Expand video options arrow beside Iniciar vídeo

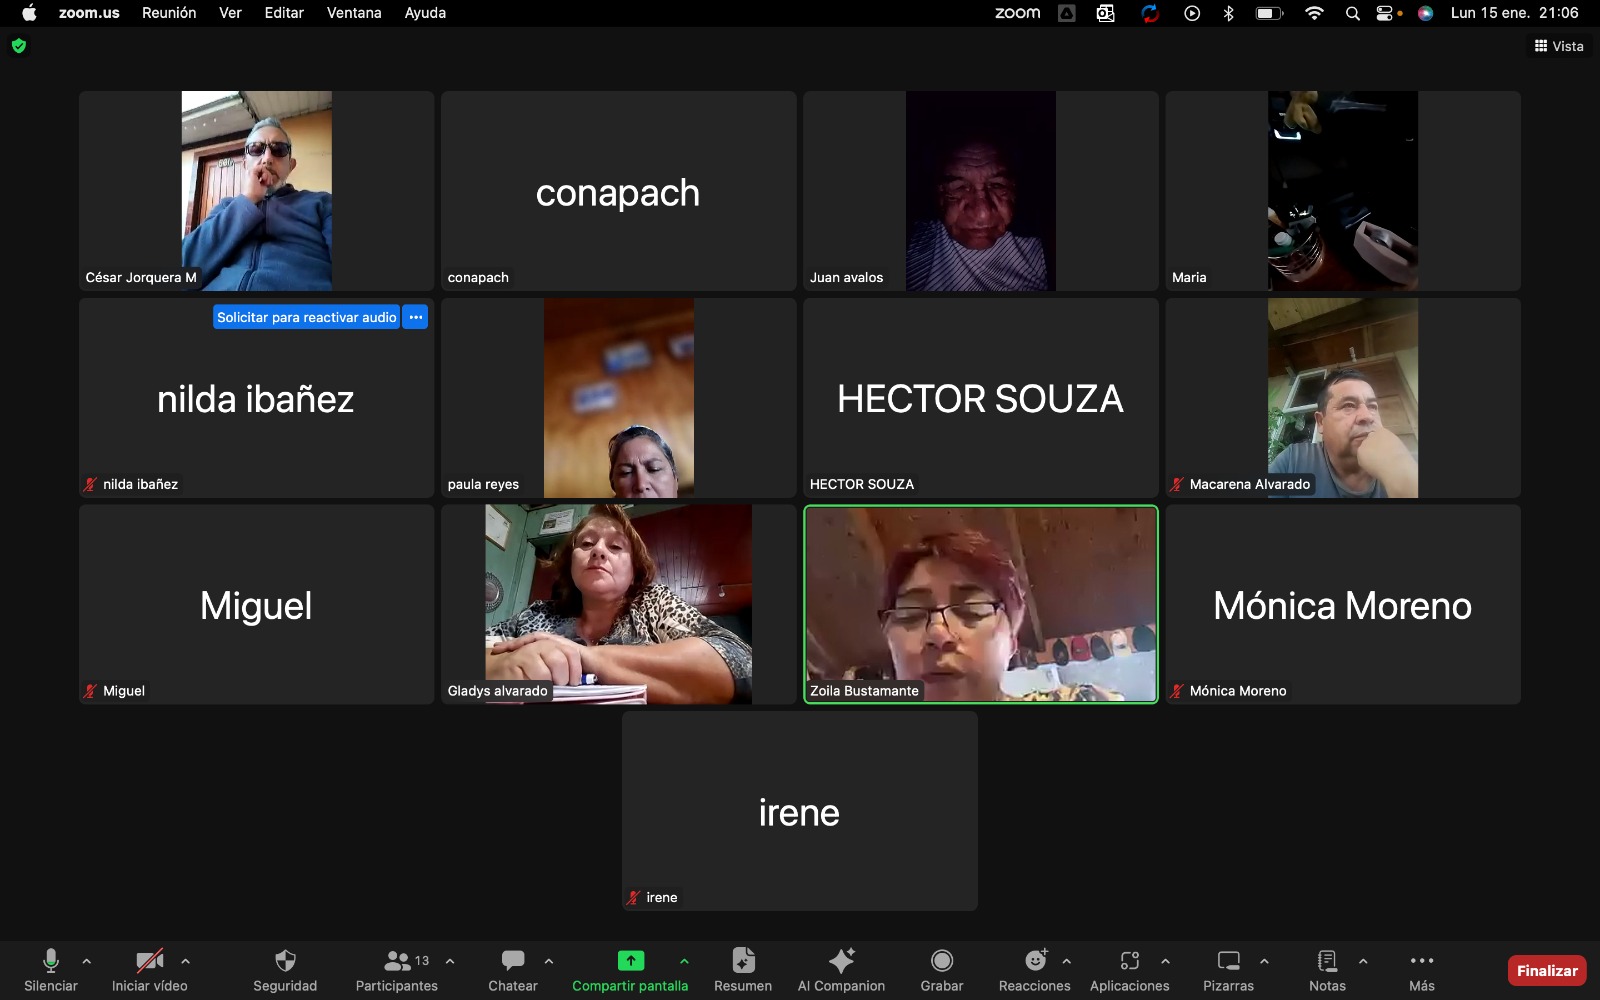tap(185, 961)
